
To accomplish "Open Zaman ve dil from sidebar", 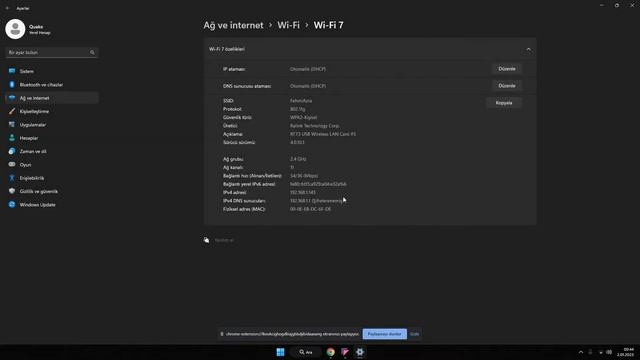I will 51,151.
